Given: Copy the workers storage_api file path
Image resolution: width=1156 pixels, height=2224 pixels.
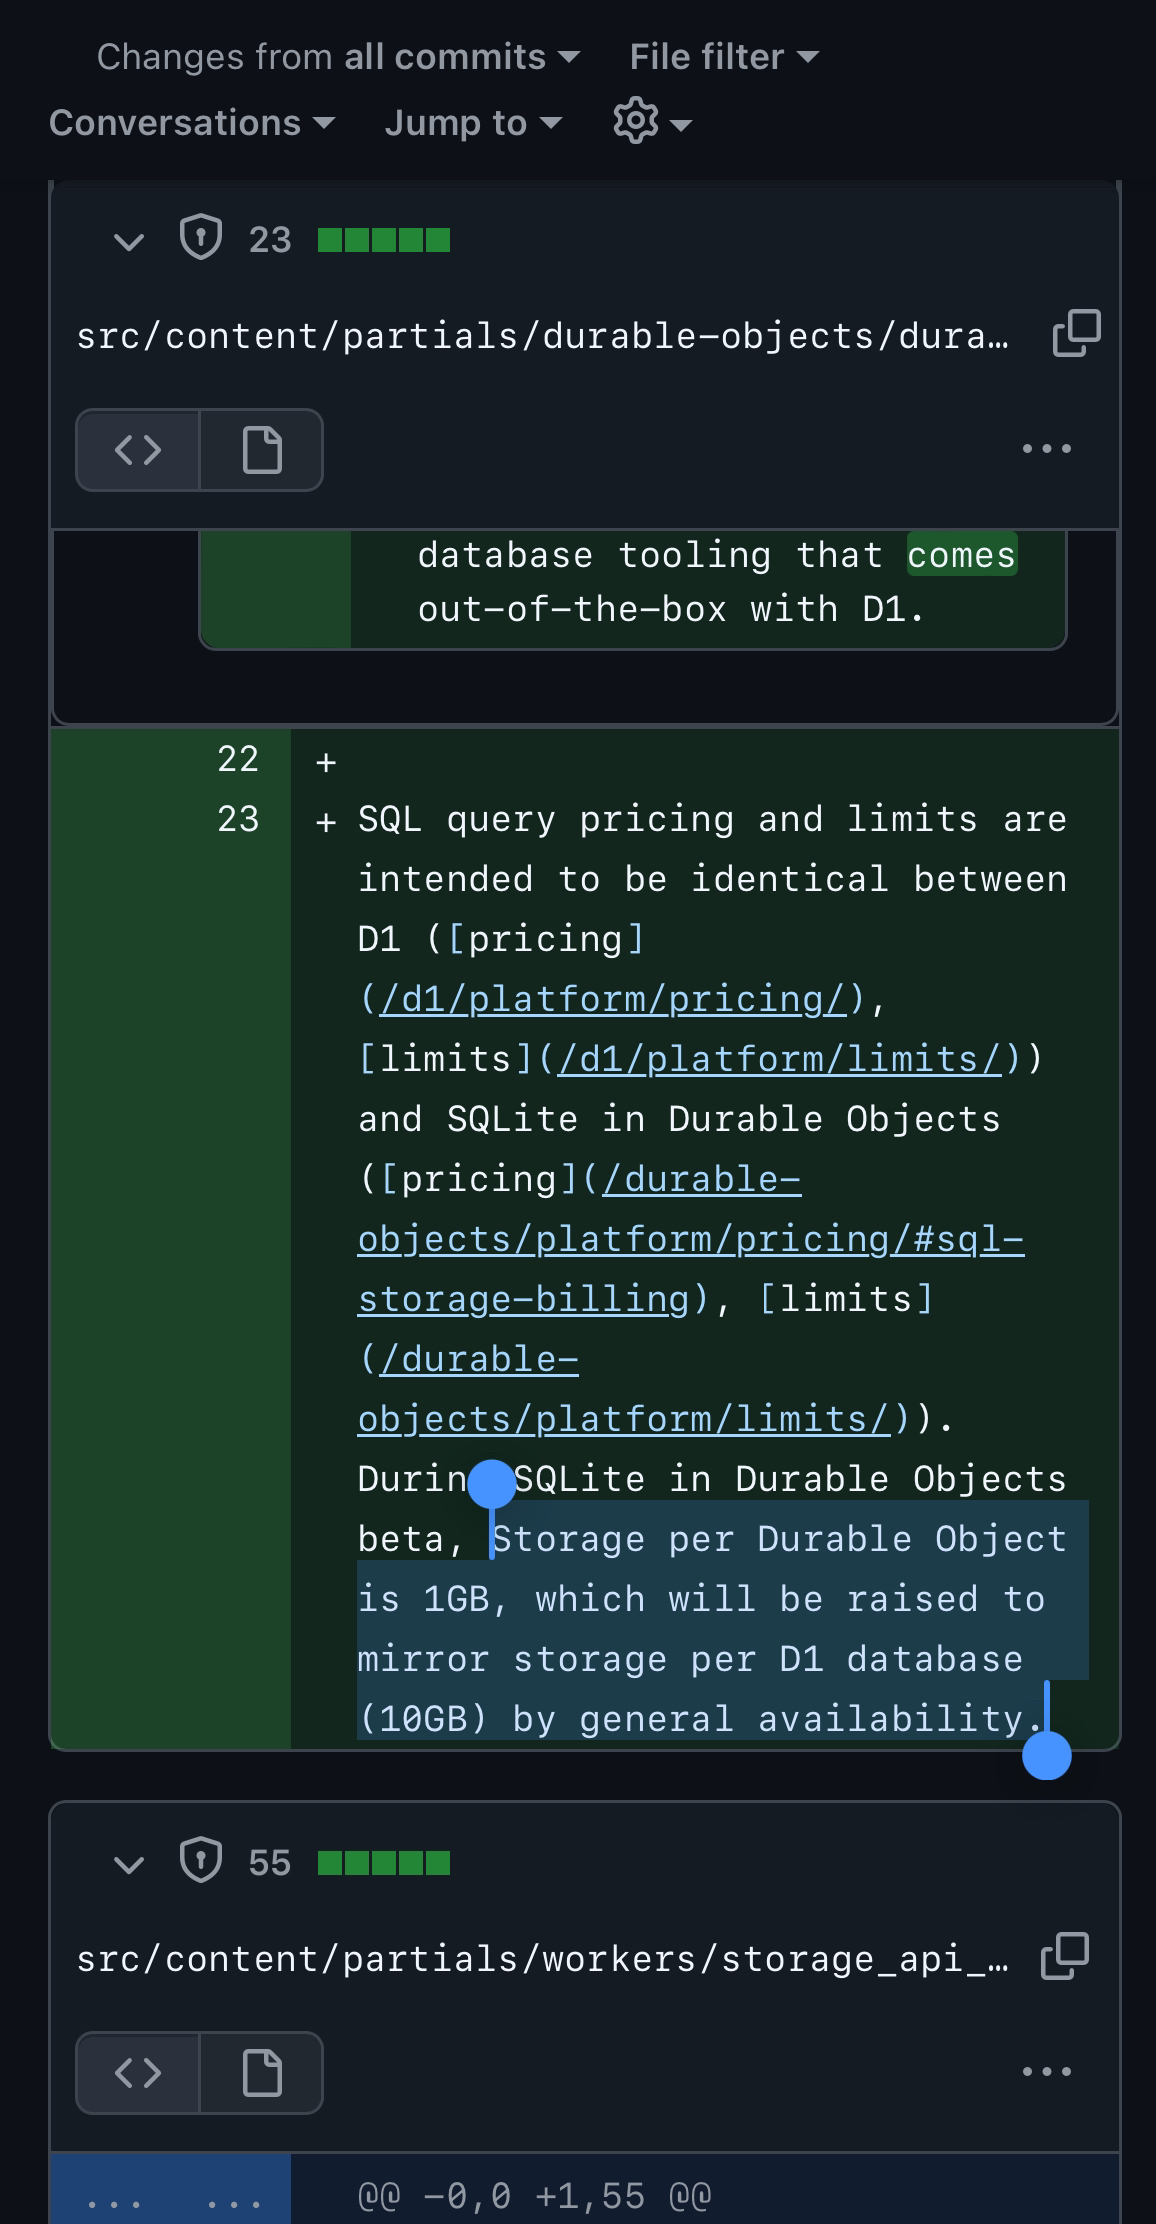Looking at the screenshot, I should point(1064,1956).
